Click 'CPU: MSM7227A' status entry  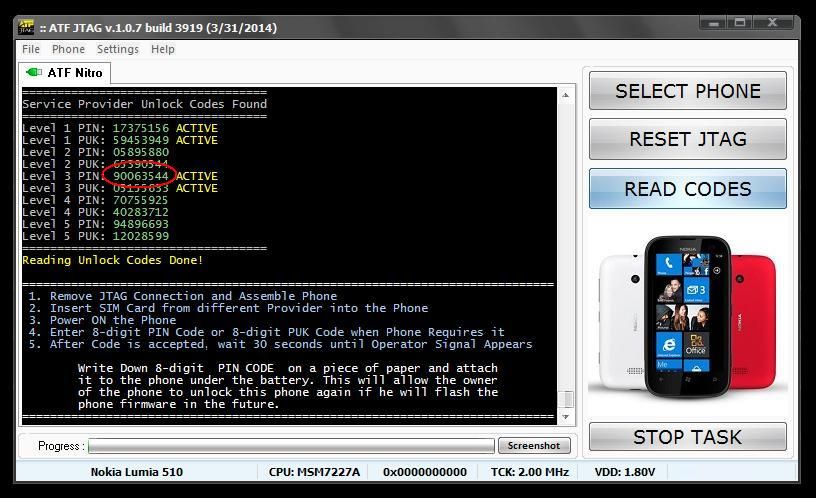(314, 472)
